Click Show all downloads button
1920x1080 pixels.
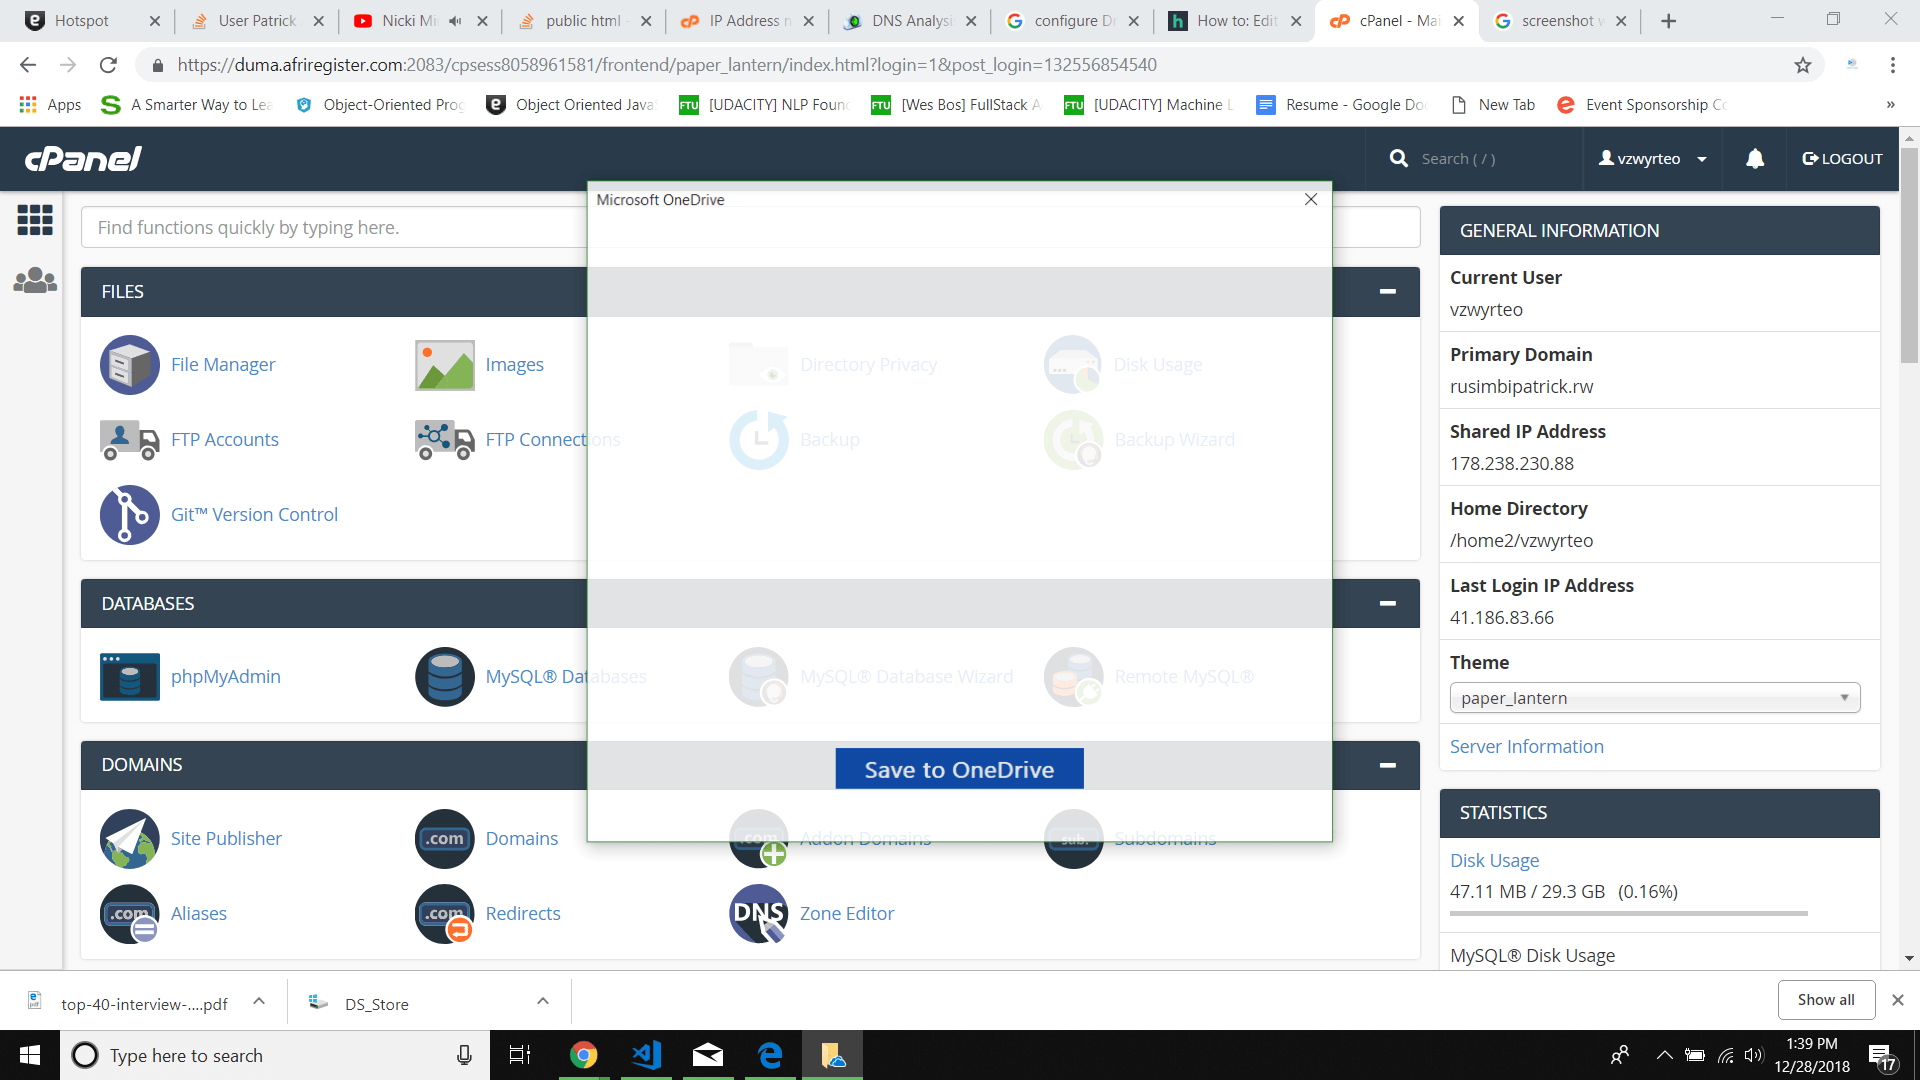[x=1826, y=1000]
